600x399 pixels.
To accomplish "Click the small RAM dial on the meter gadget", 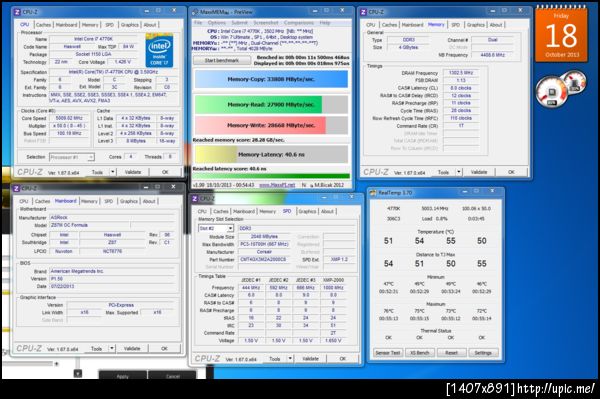I will point(574,82).
